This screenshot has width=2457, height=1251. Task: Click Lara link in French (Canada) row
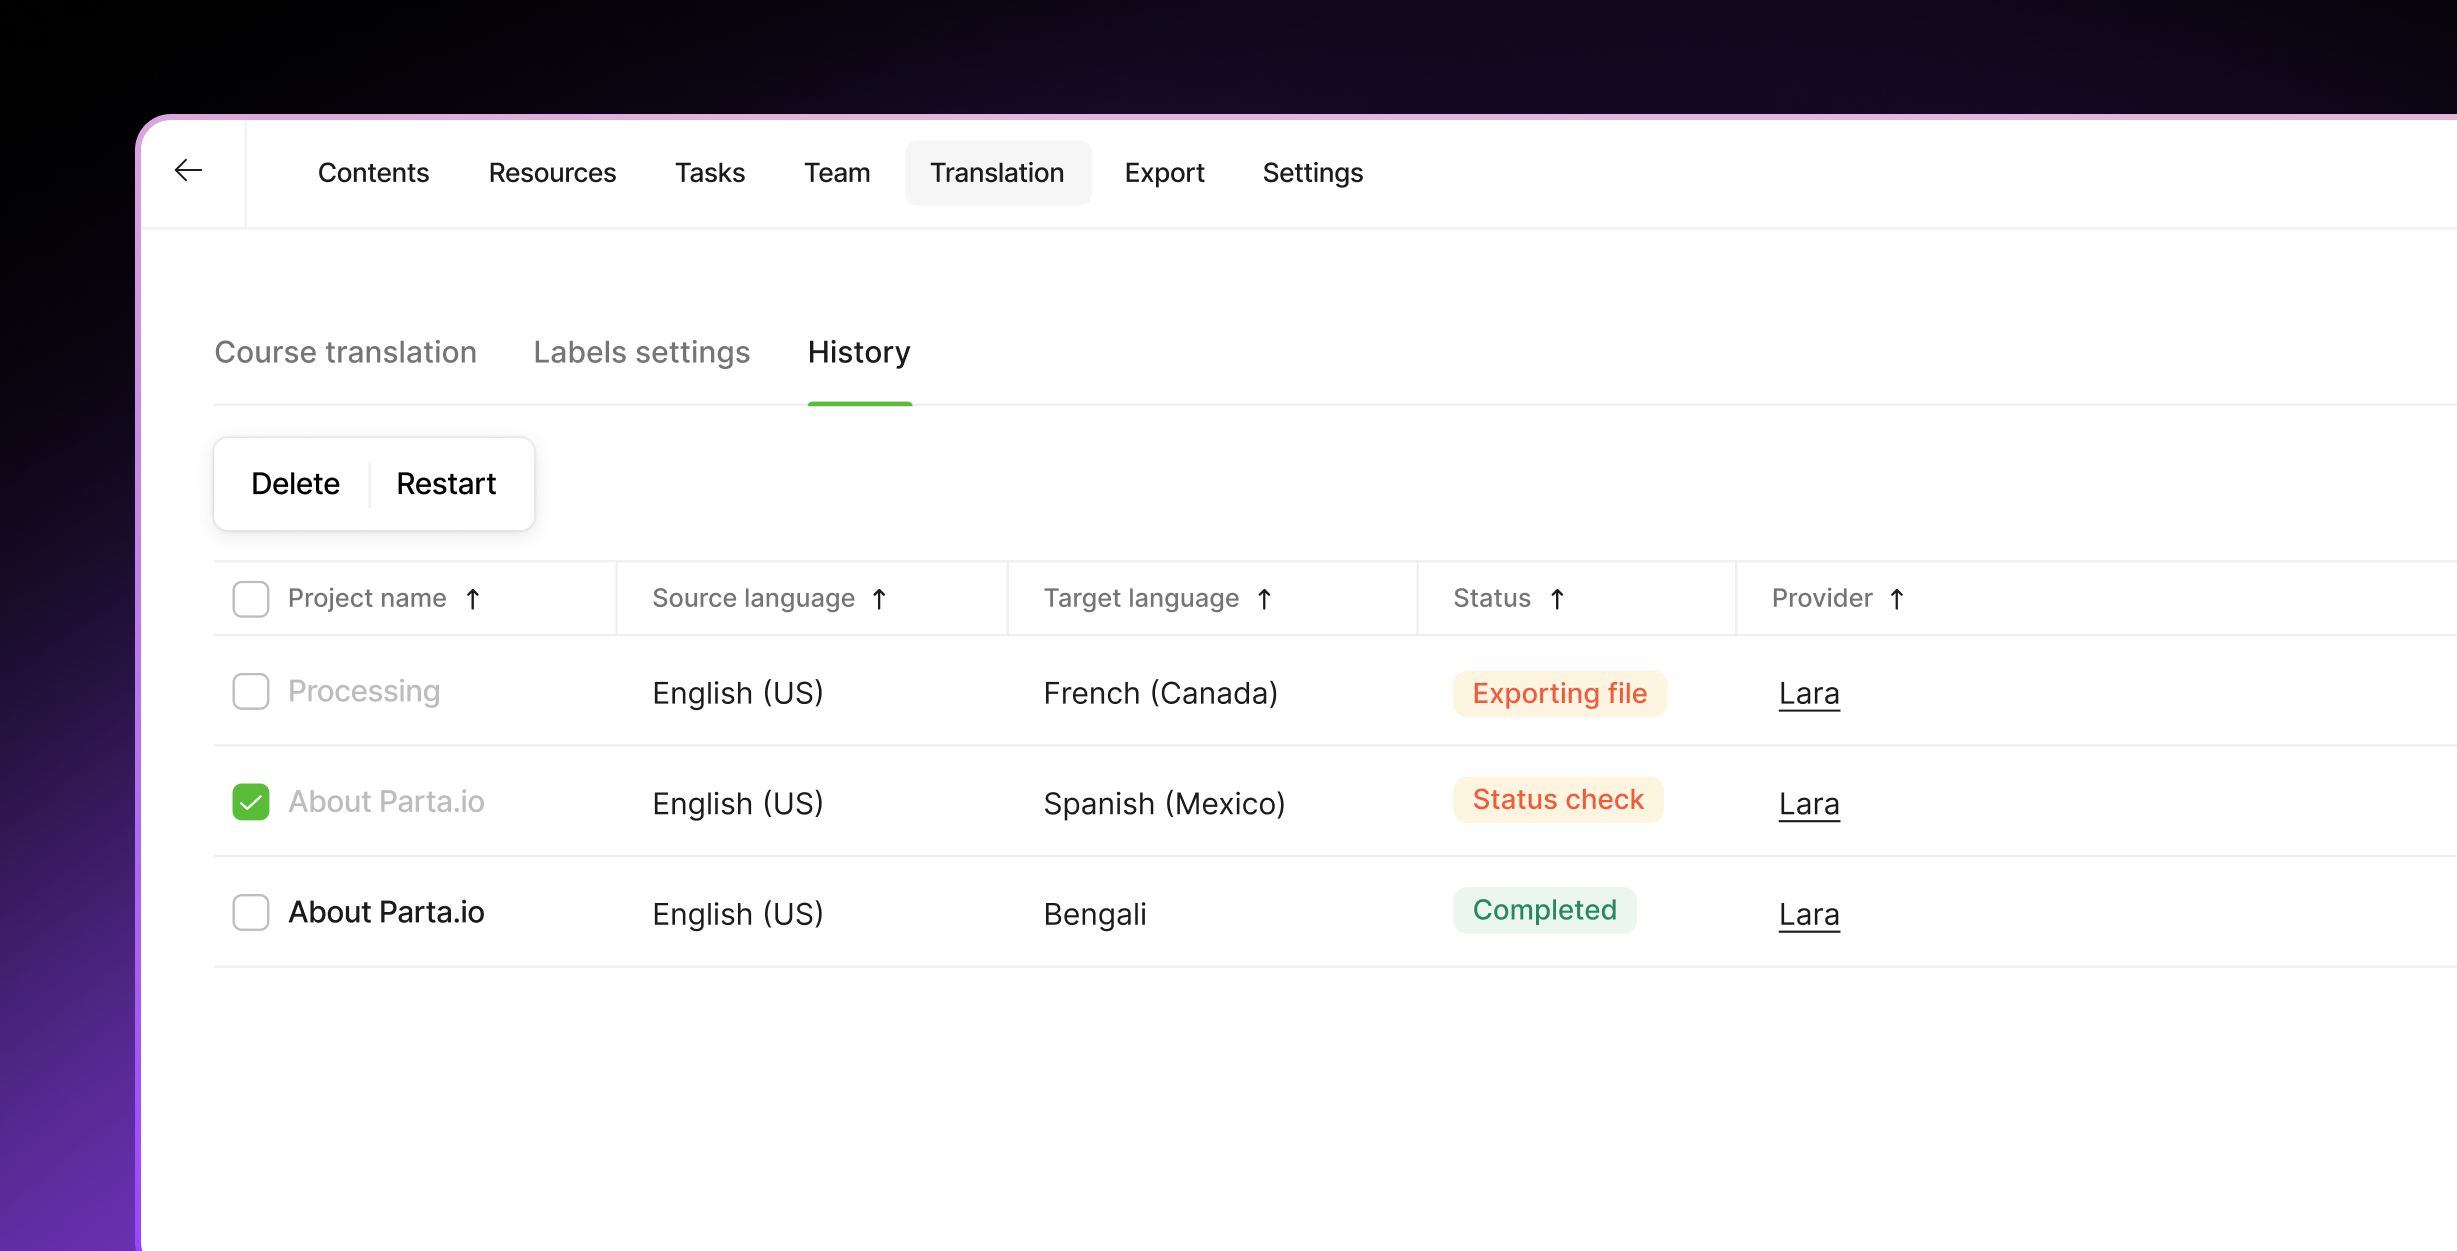coord(1808,693)
